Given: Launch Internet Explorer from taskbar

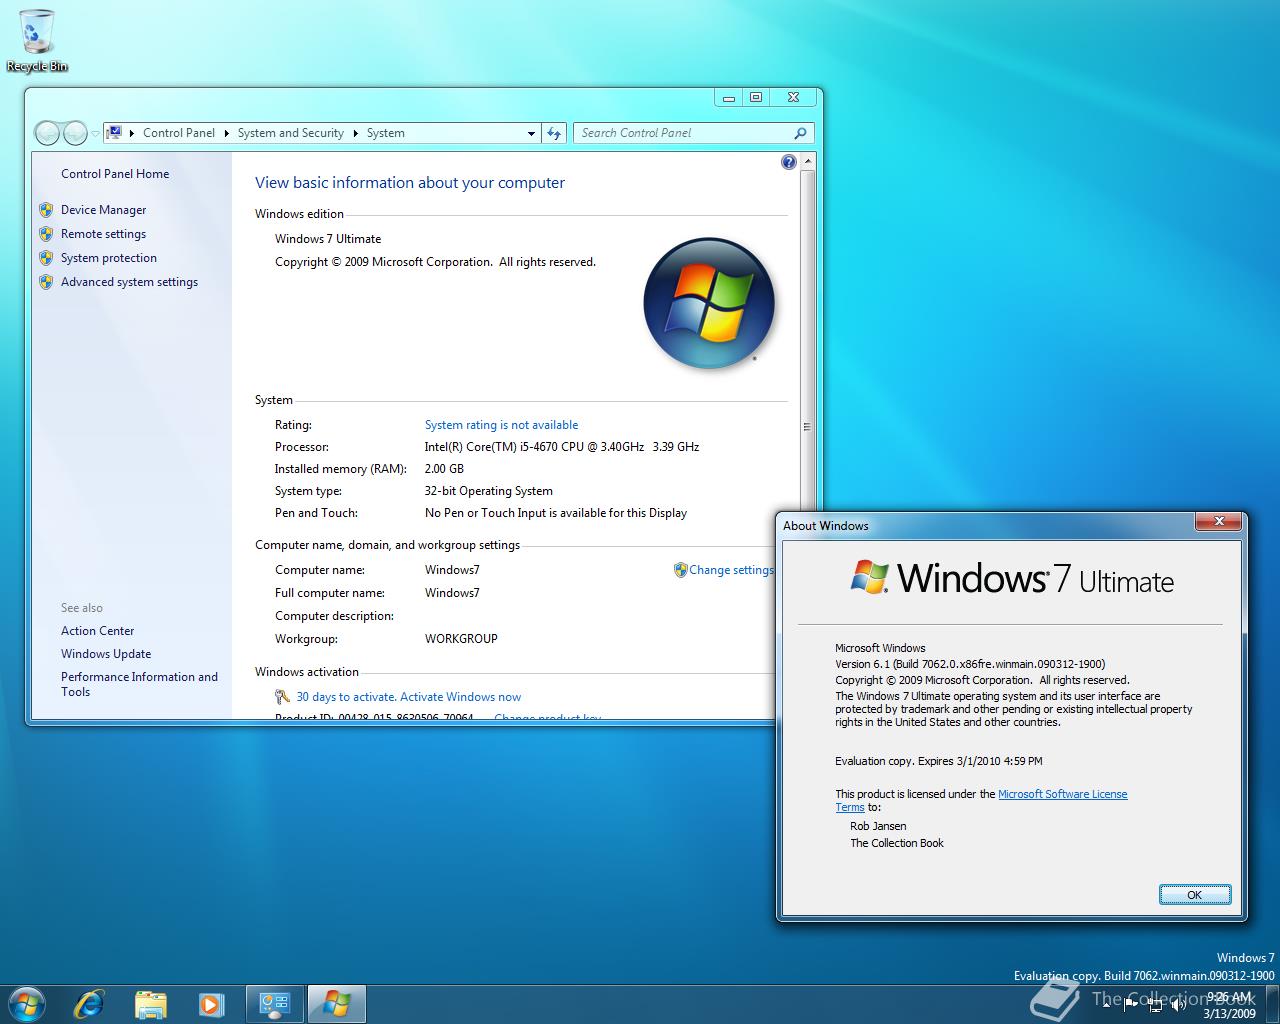Looking at the screenshot, I should tap(89, 1004).
